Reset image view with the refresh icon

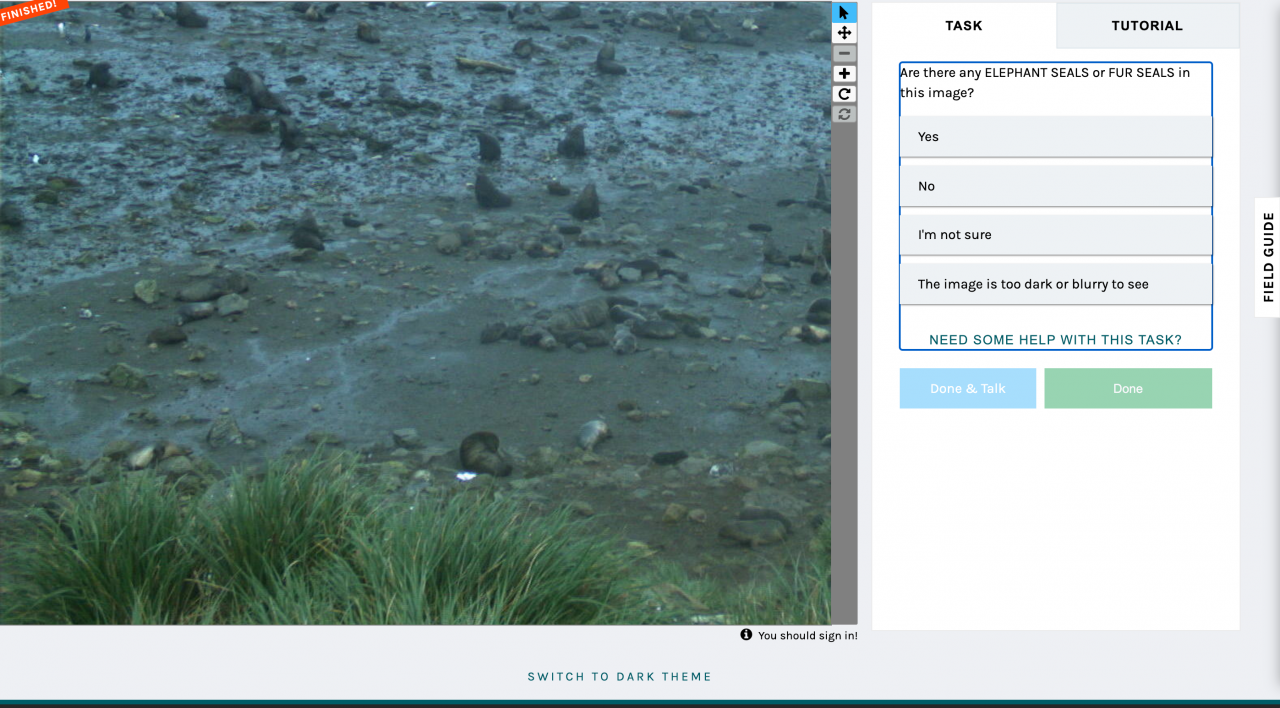coord(844,114)
